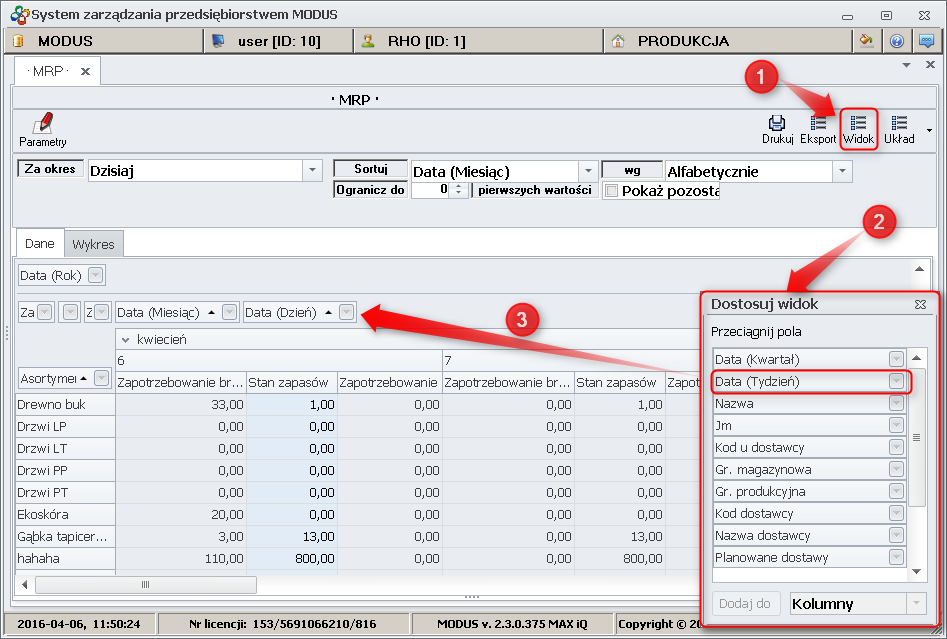The width and height of the screenshot is (947, 639).
Task: Expand the Sortuj Data (Miesiąc) dropdown
Action: [588, 171]
